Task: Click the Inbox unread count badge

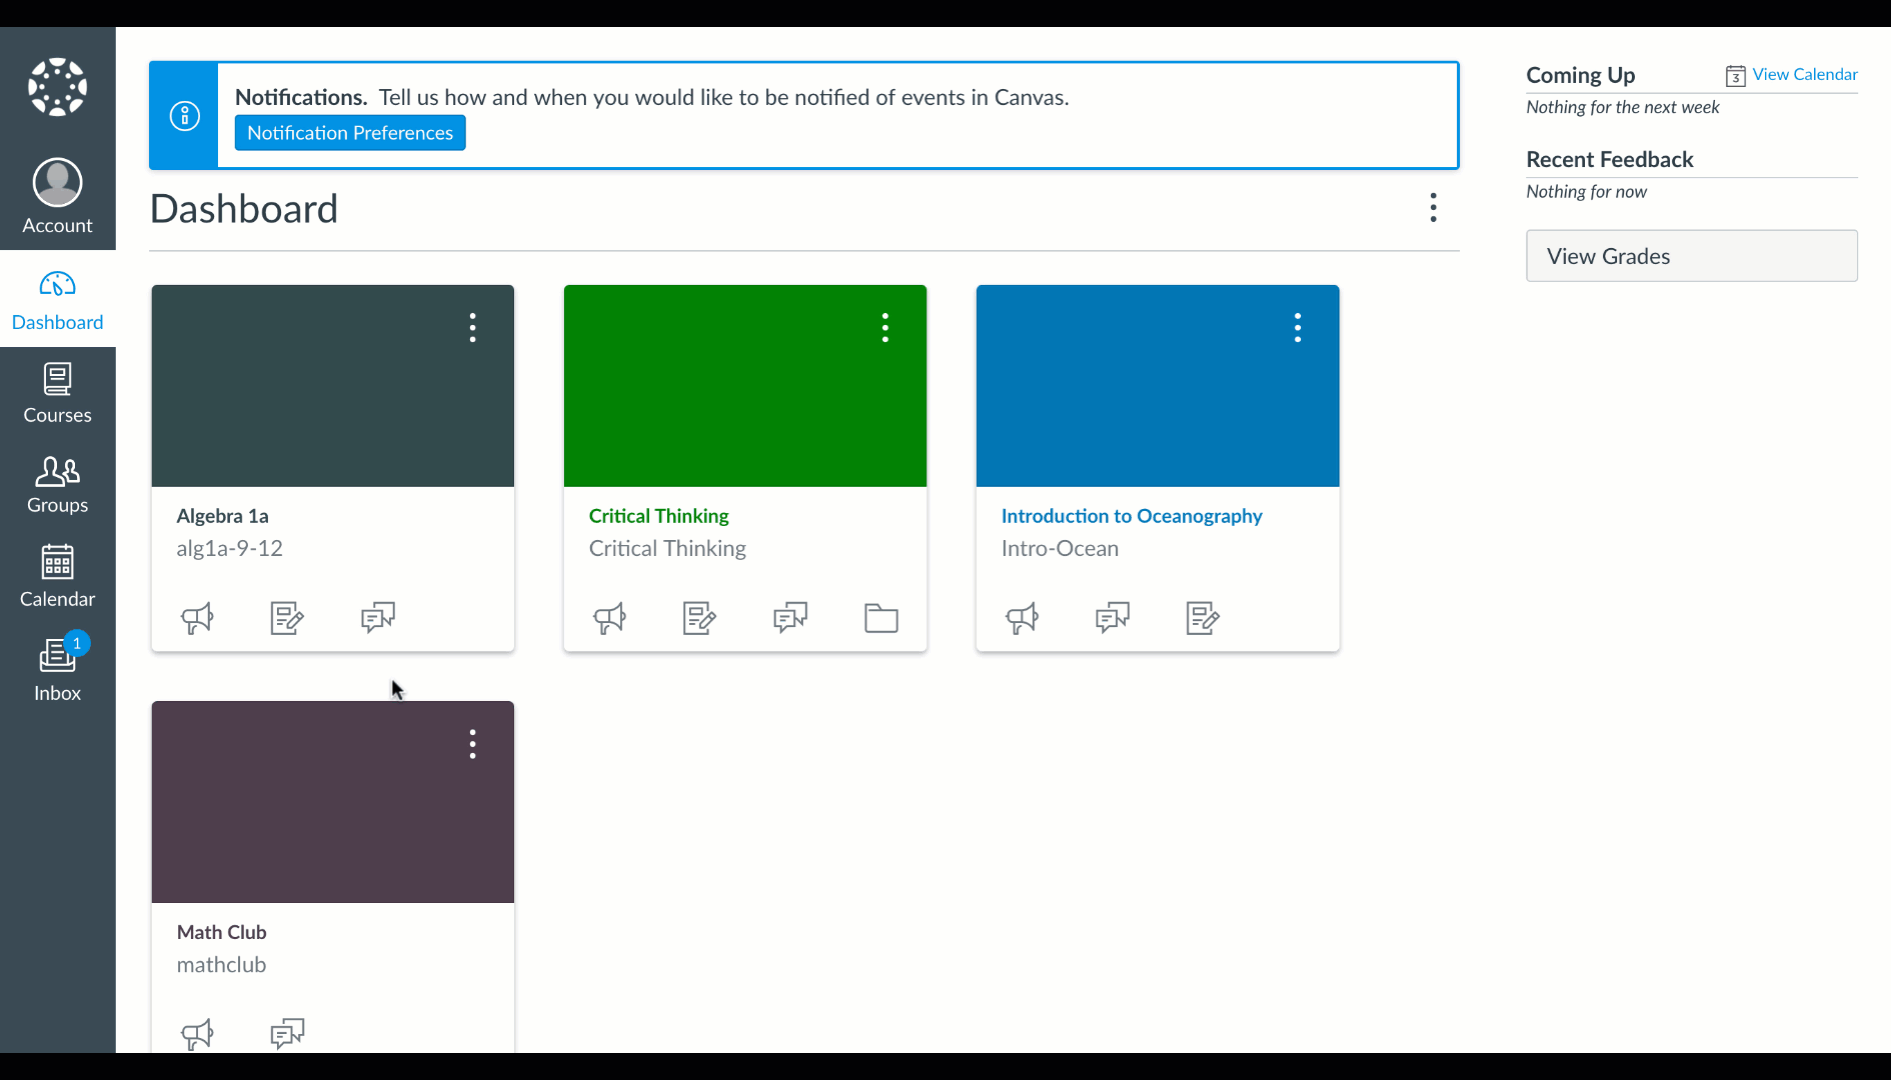Action: (77, 643)
